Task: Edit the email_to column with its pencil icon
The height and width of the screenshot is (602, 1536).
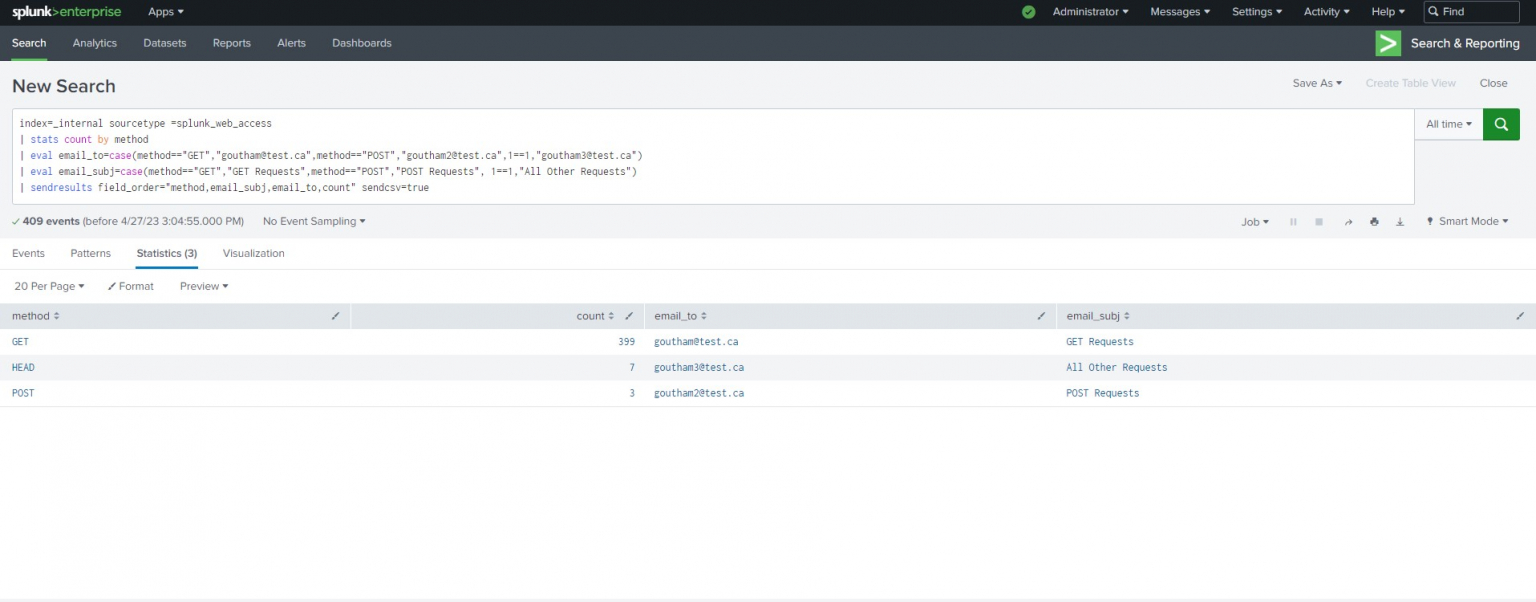Action: pyautogui.click(x=1041, y=316)
